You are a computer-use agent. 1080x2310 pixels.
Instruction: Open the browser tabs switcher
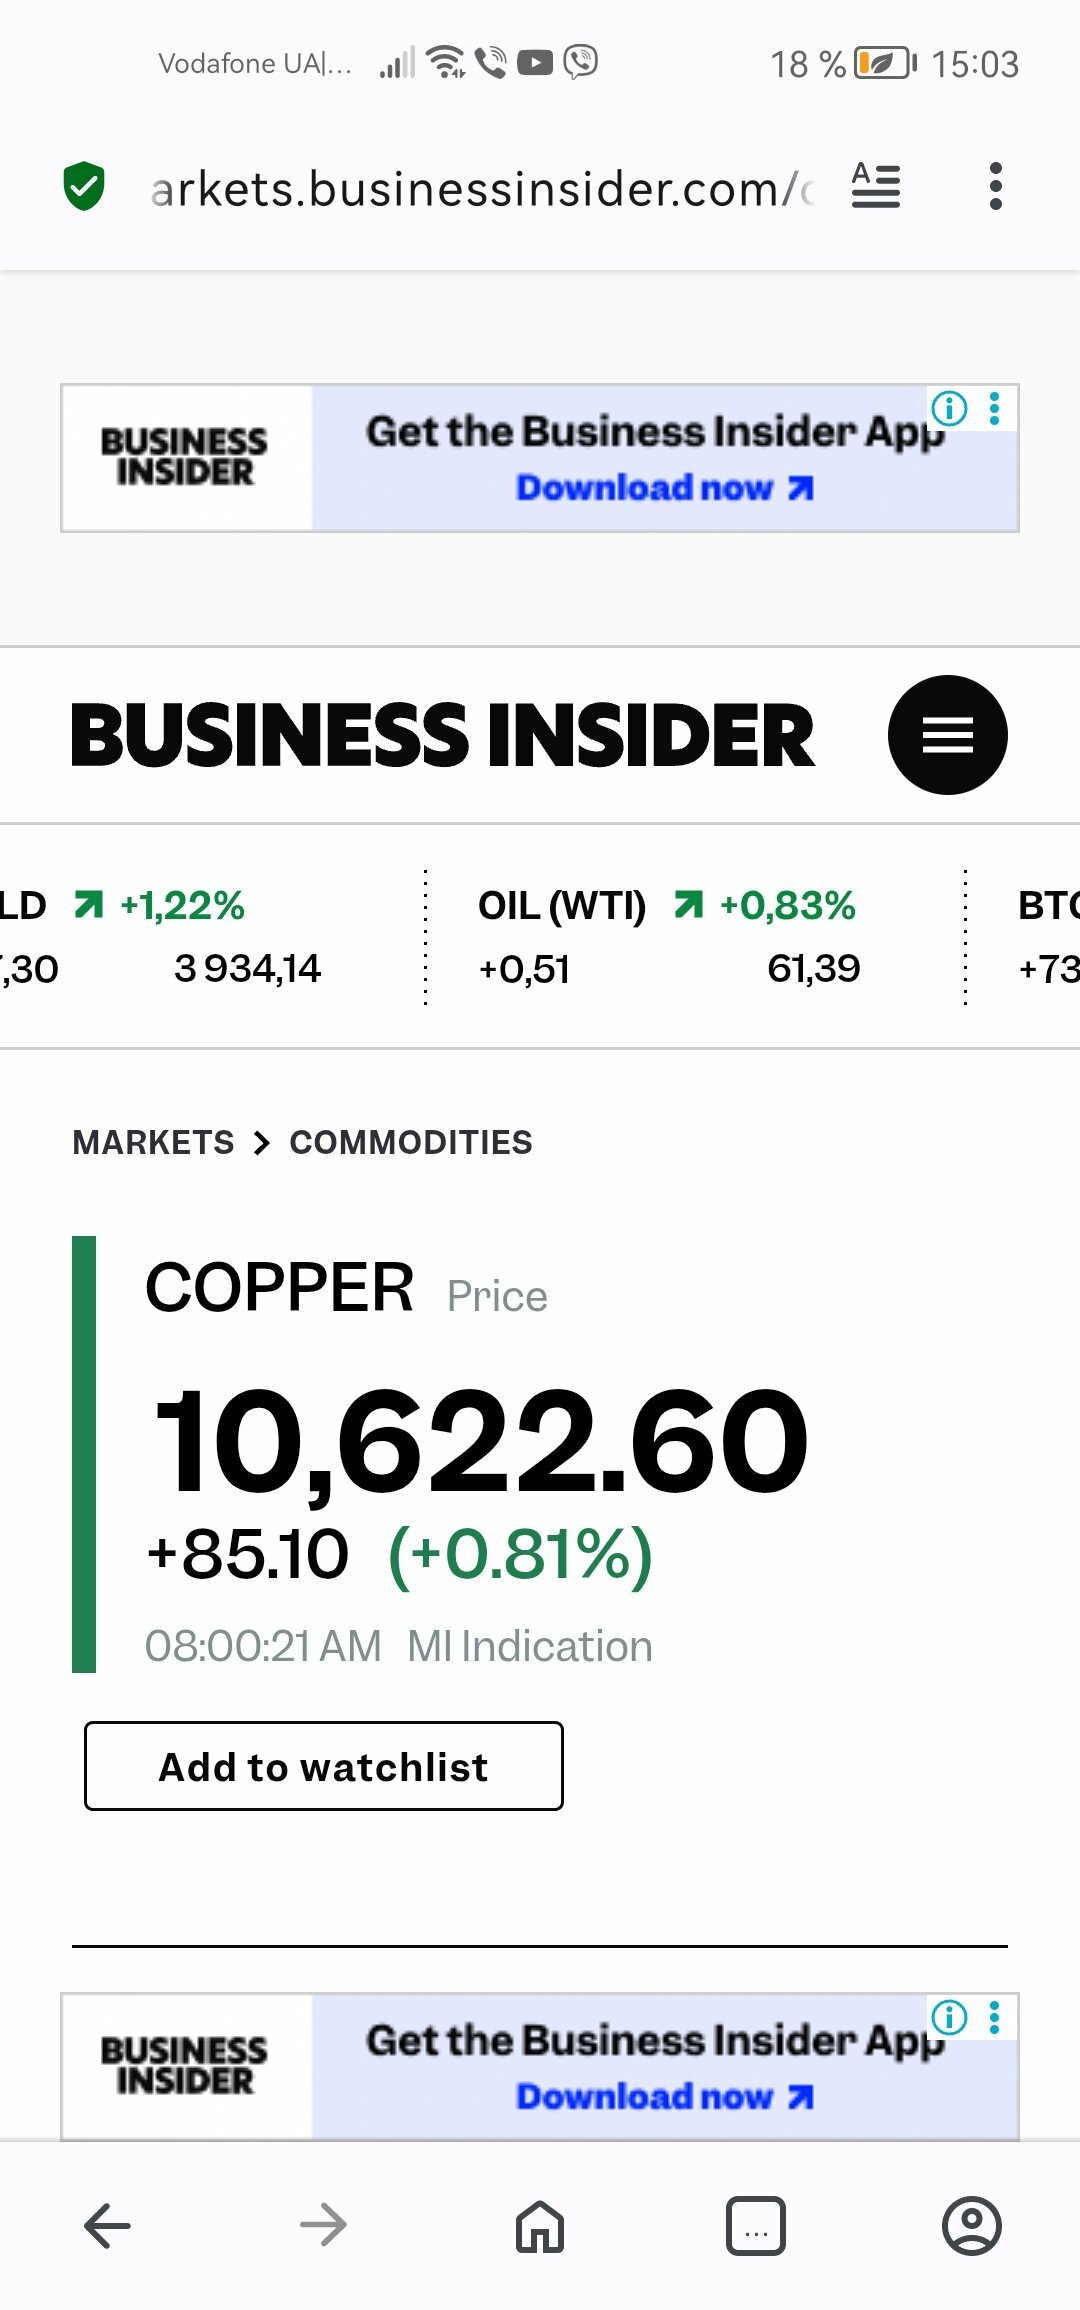point(756,2225)
